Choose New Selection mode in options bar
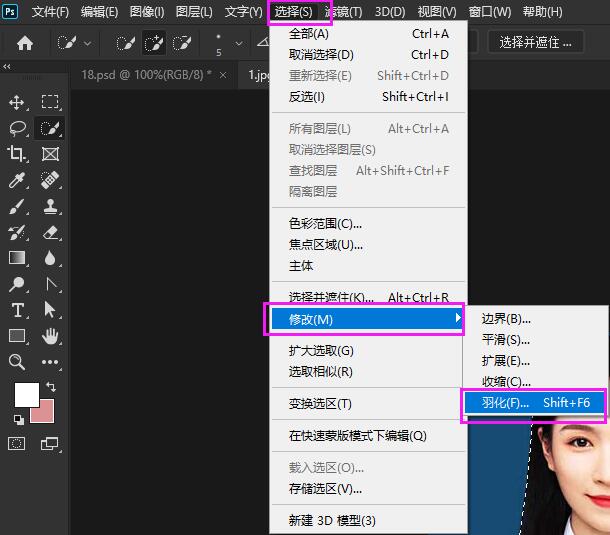This screenshot has width=610, height=535. (x=126, y=43)
